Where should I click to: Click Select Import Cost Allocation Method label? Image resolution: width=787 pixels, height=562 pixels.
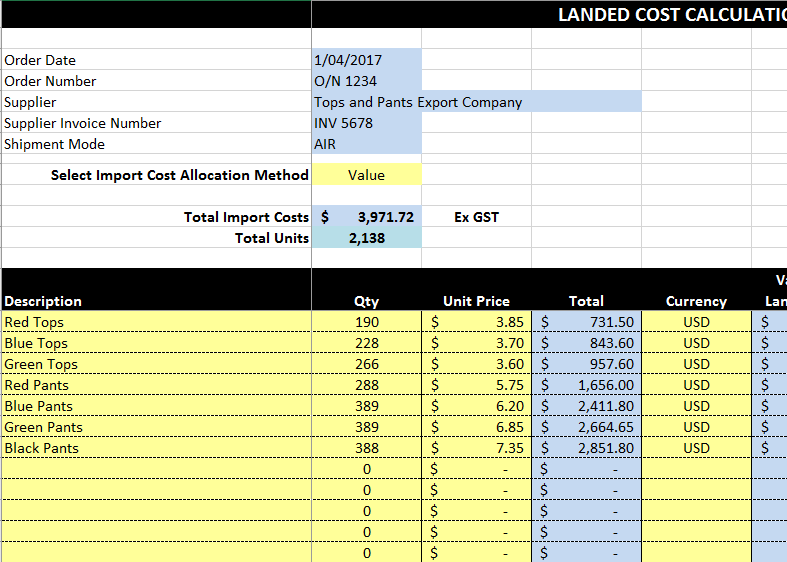click(180, 175)
